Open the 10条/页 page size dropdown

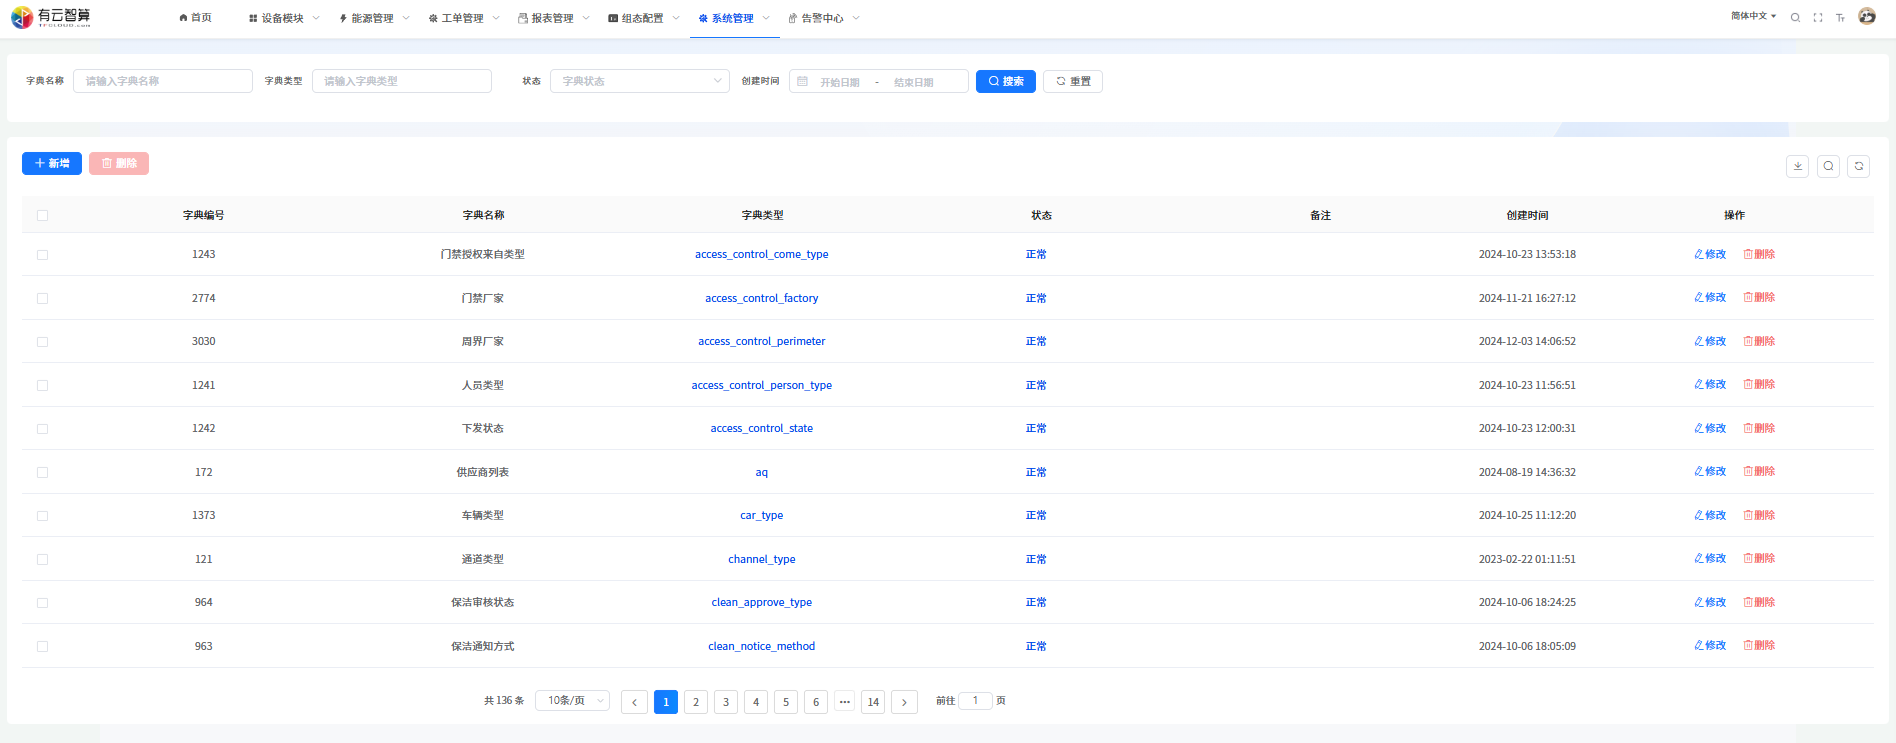(x=572, y=701)
